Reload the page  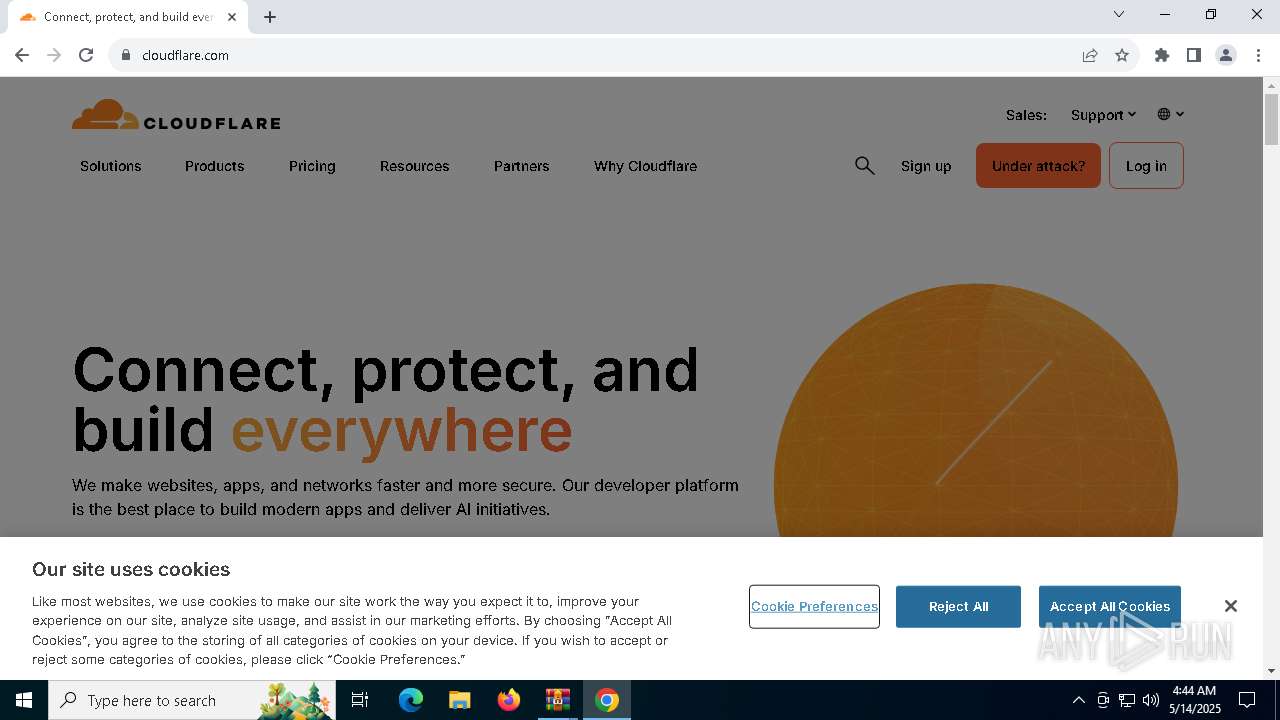click(x=86, y=55)
